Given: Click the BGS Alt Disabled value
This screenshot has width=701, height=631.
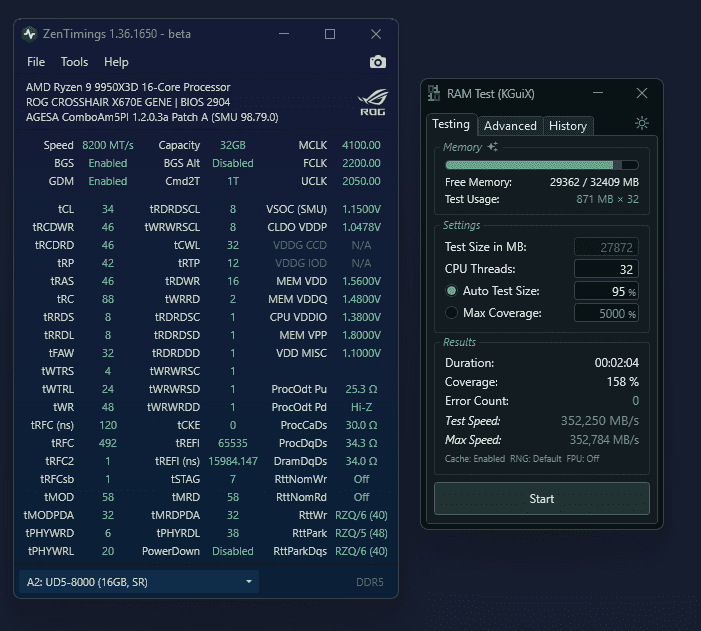Looking at the screenshot, I should pos(232,163).
